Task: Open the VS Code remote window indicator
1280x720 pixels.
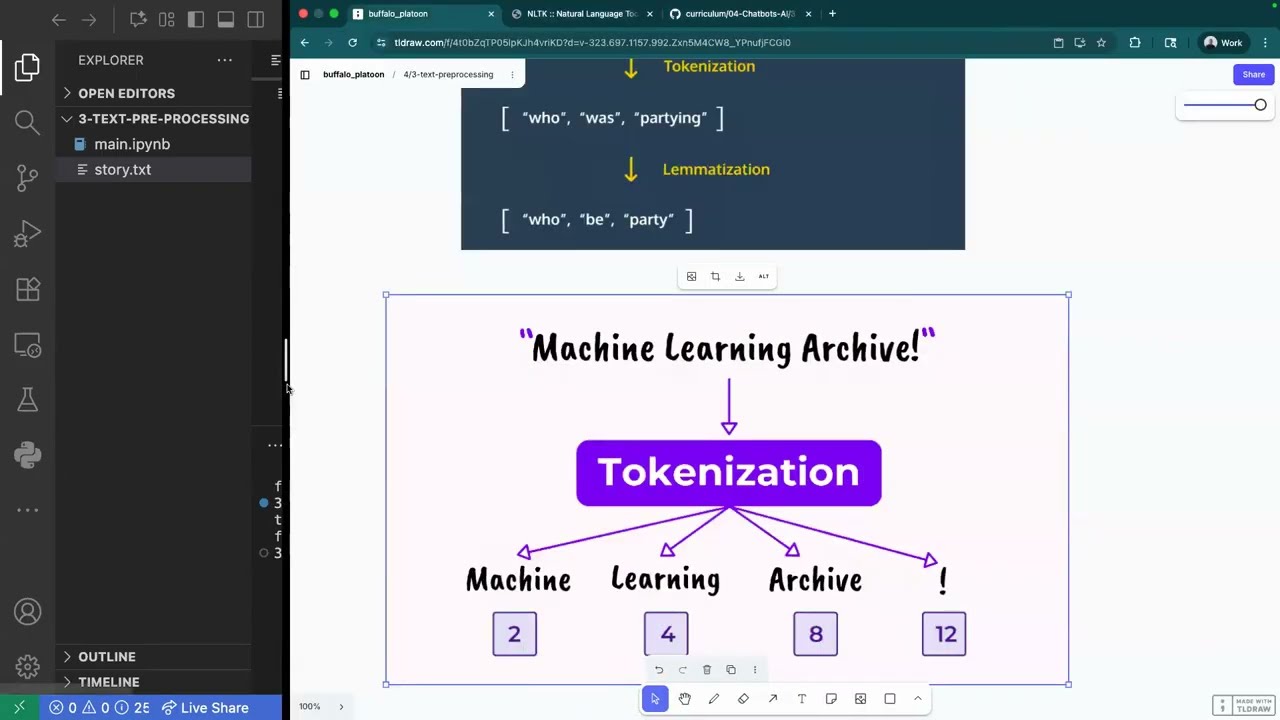Action: tap(19, 708)
